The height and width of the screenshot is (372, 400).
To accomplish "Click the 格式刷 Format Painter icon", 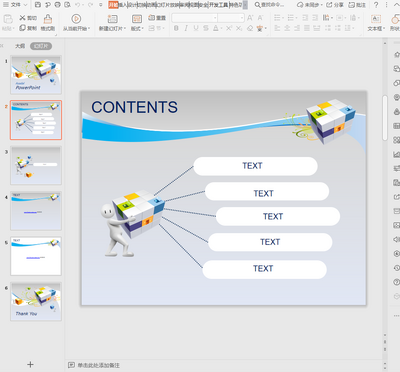I will [x=48, y=19].
